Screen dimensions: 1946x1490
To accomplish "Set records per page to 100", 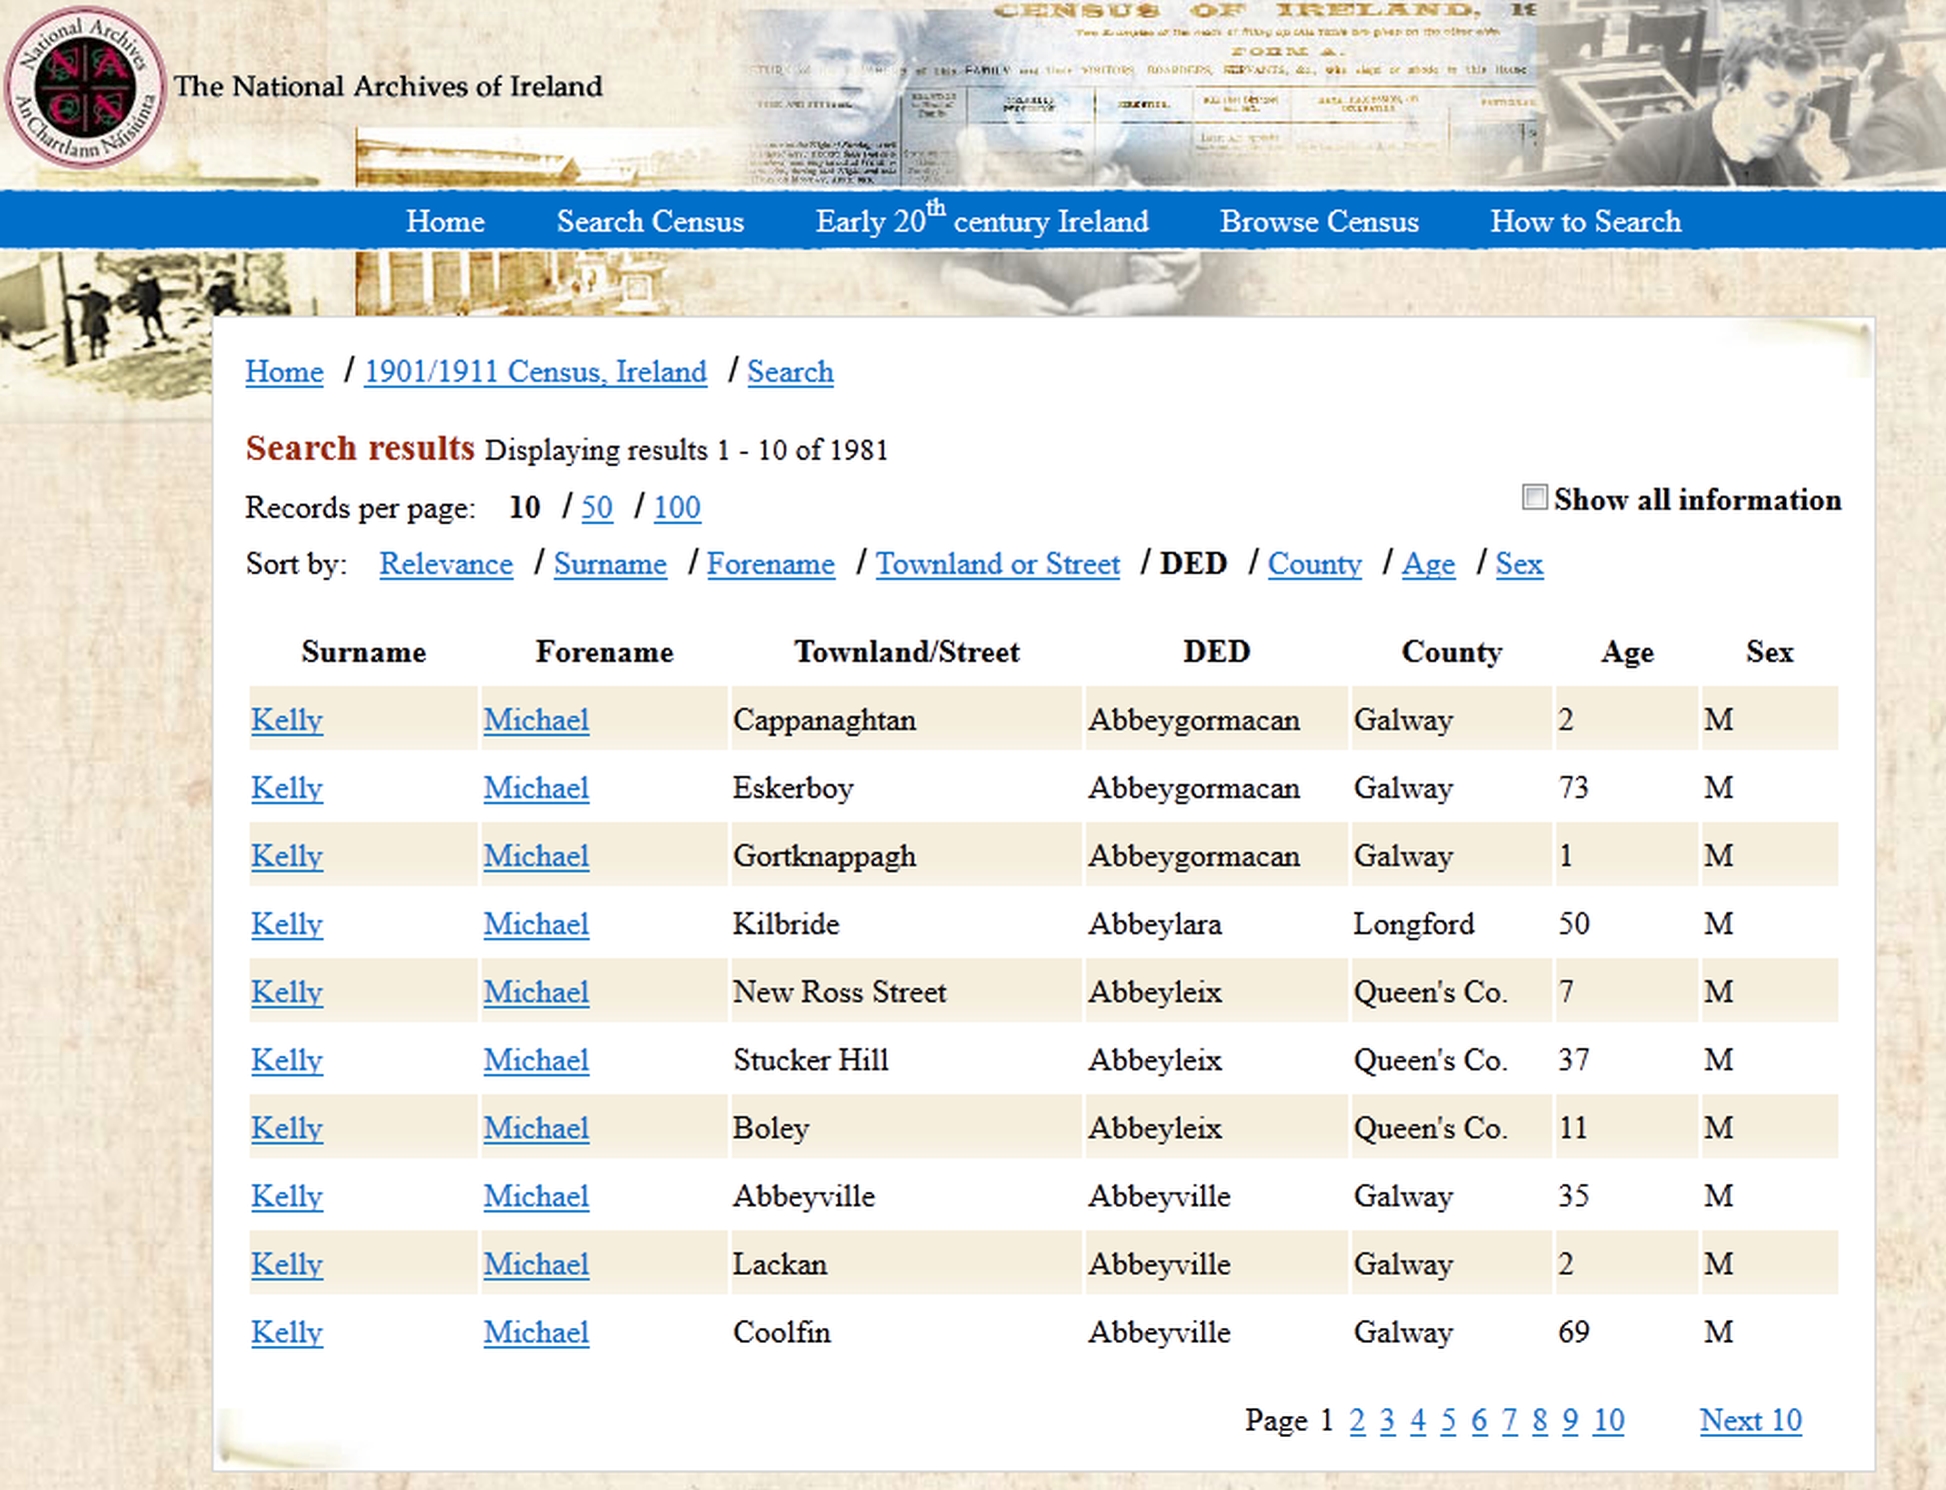I will pos(677,507).
